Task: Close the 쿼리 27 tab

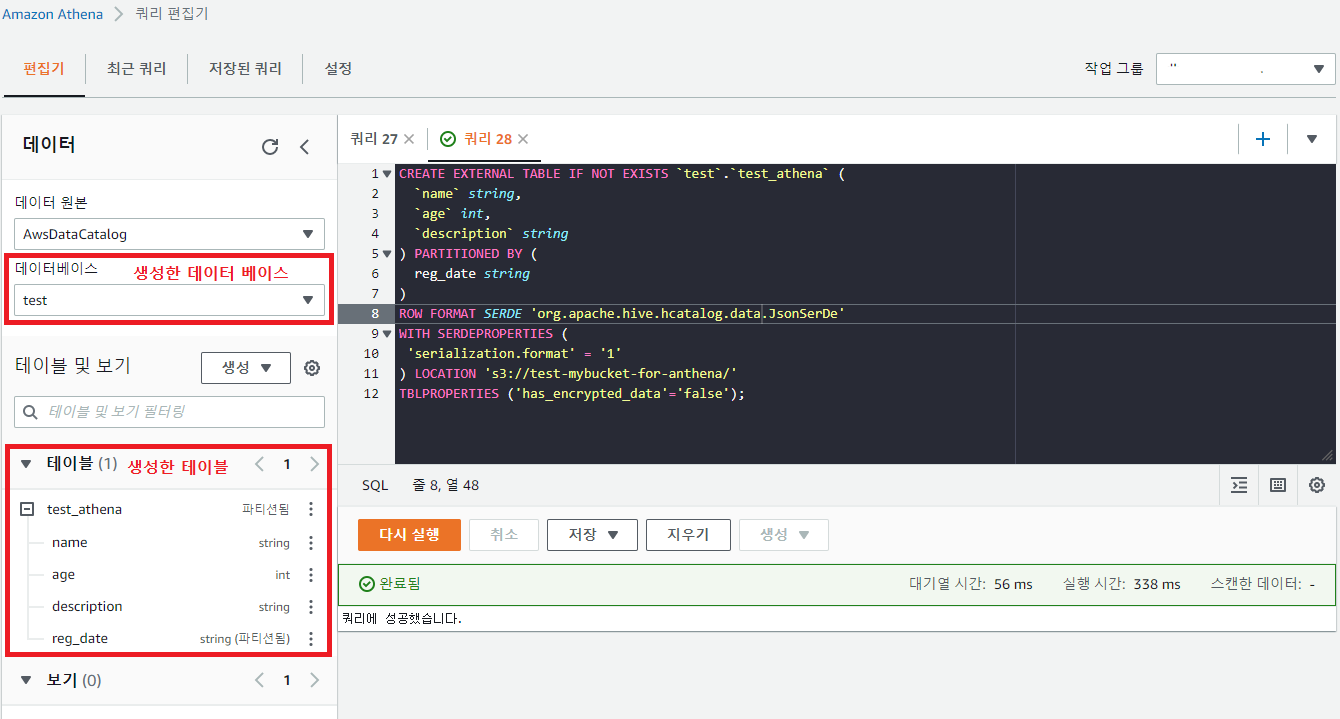Action: [409, 139]
